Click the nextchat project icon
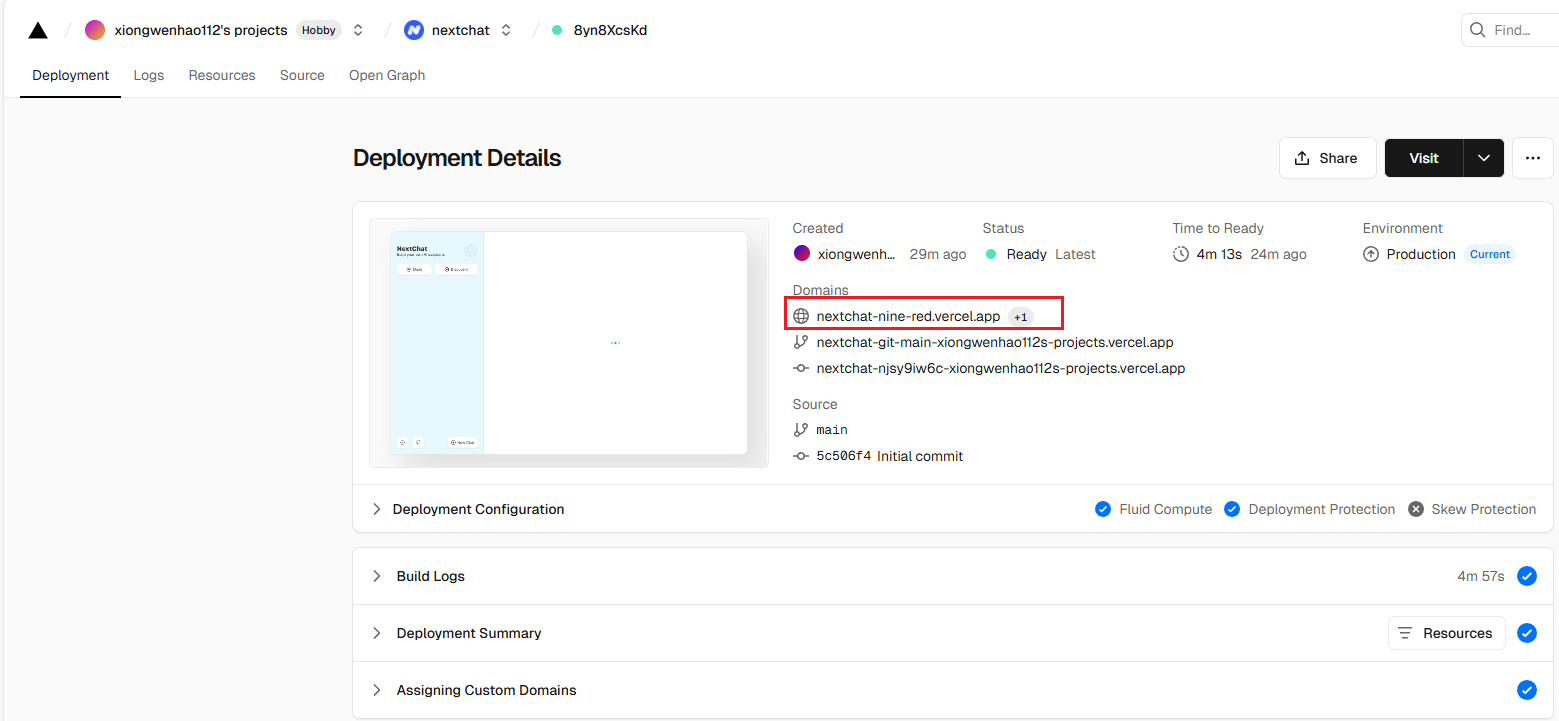Screen dimensions: 1559x721 414,30
